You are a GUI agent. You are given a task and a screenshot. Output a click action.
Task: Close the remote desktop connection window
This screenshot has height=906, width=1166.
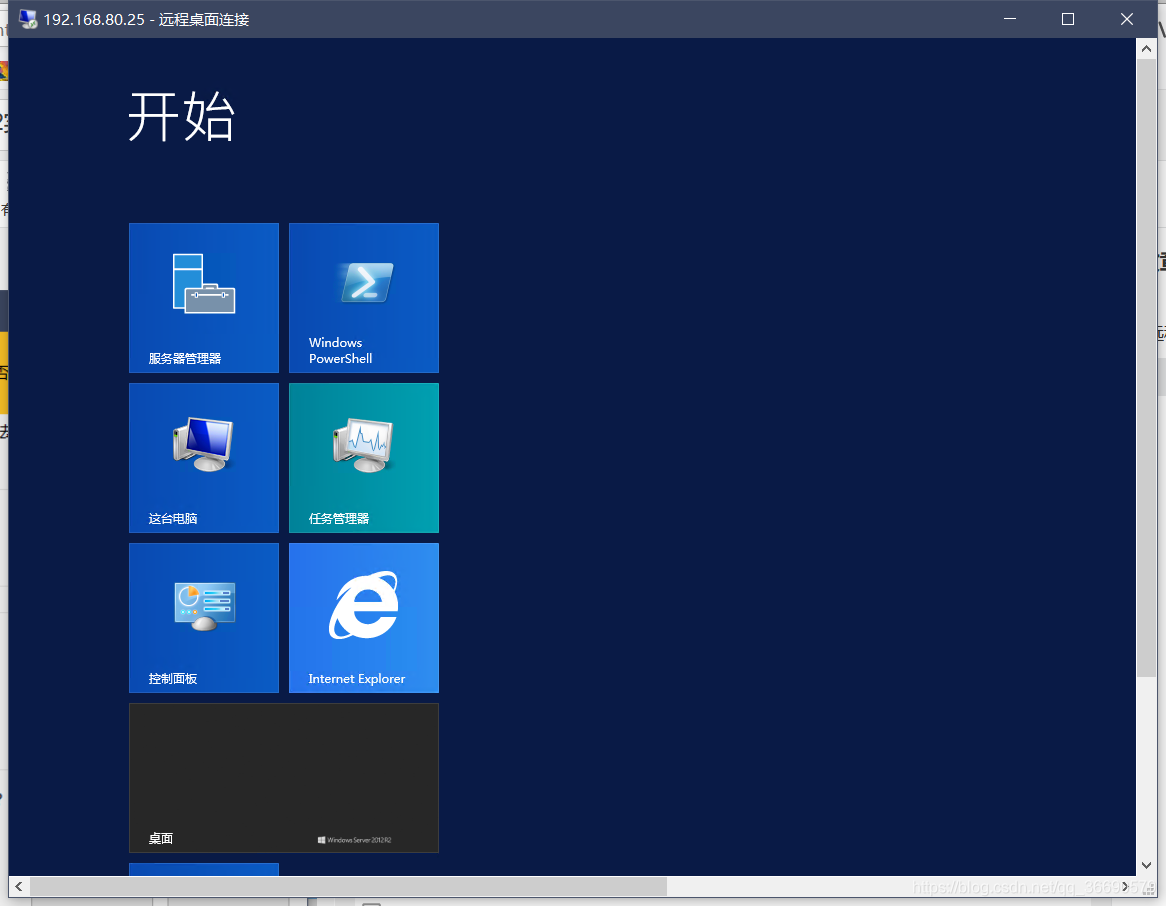[1127, 19]
